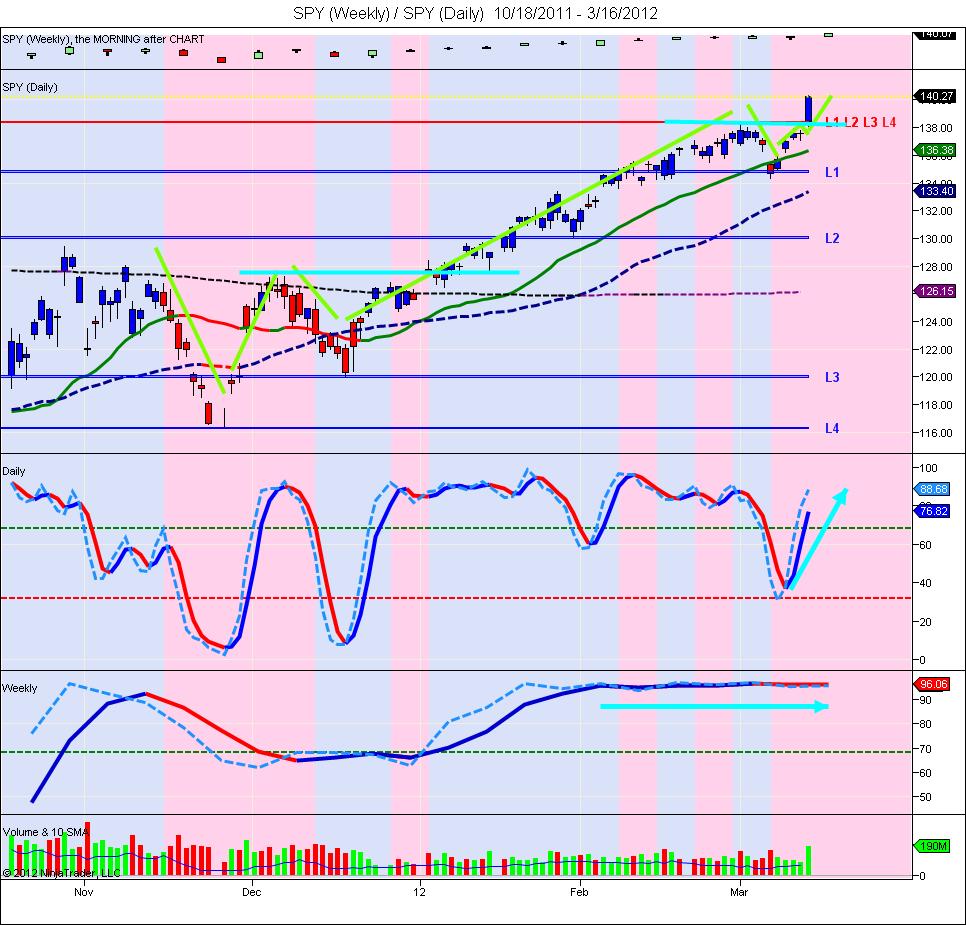Image resolution: width=966 pixels, height=925 pixels.
Task: Click the blue L4 level label
Action: click(832, 428)
